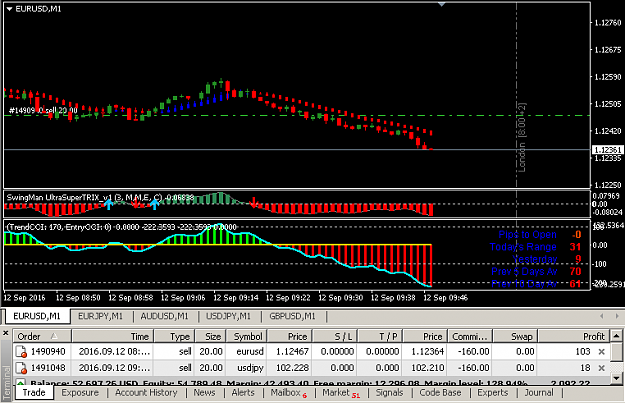Click the sell order icon for order 1490940

tap(21, 352)
